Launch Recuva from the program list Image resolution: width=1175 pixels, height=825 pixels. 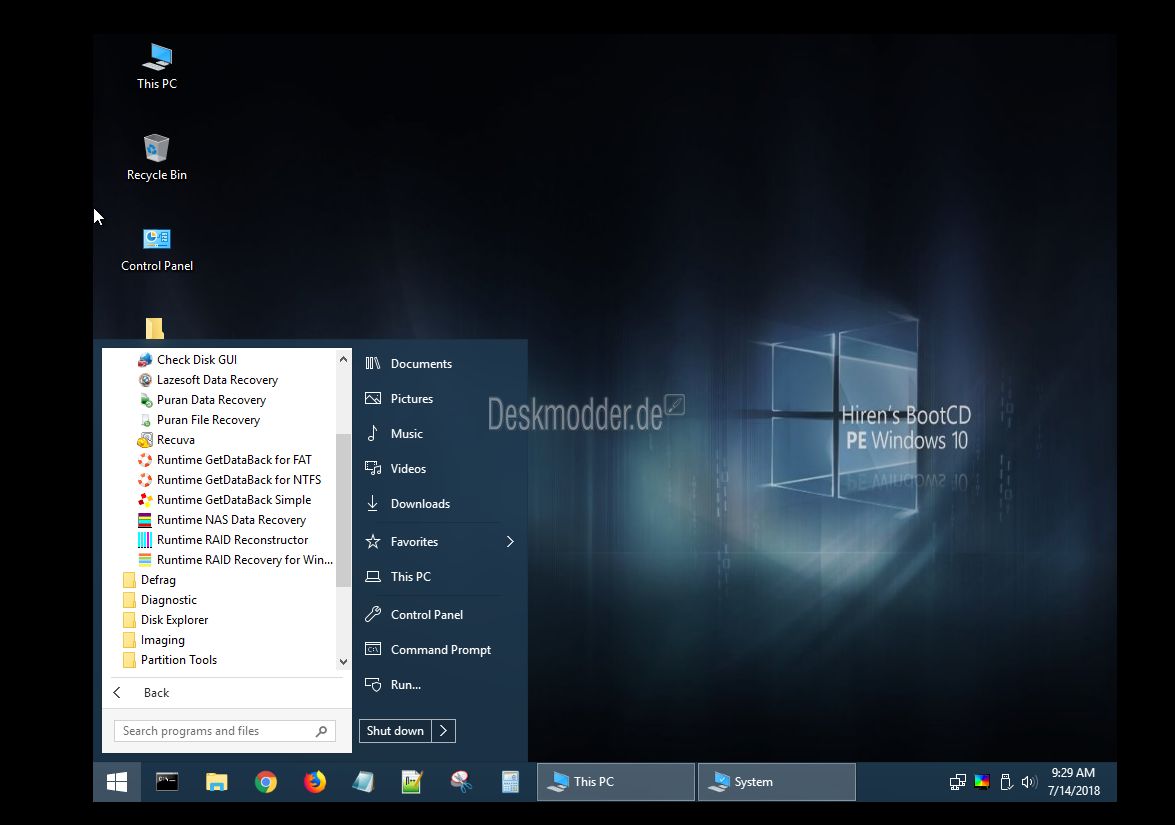click(x=175, y=440)
